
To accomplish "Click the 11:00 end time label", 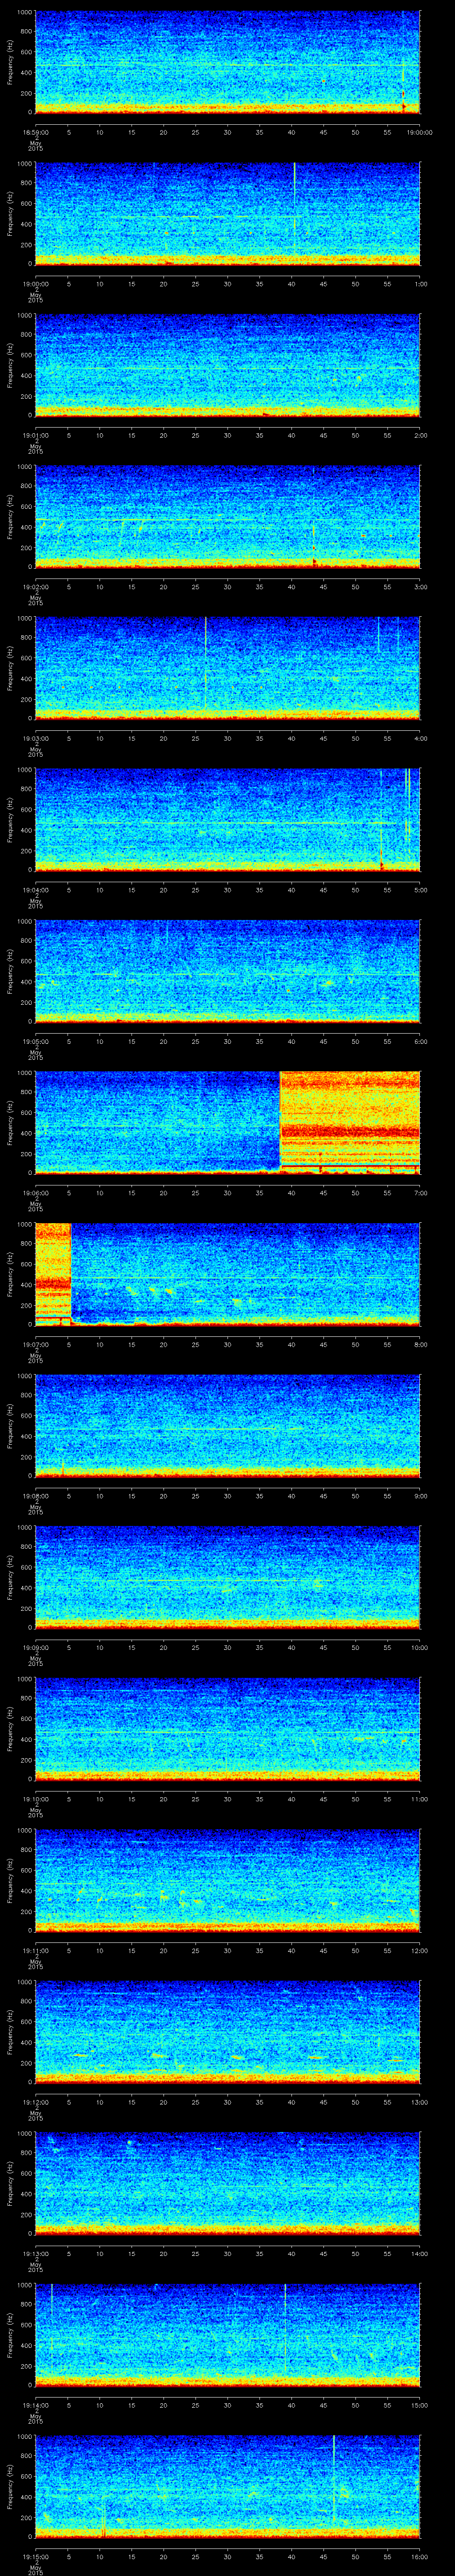I will [x=420, y=1798].
